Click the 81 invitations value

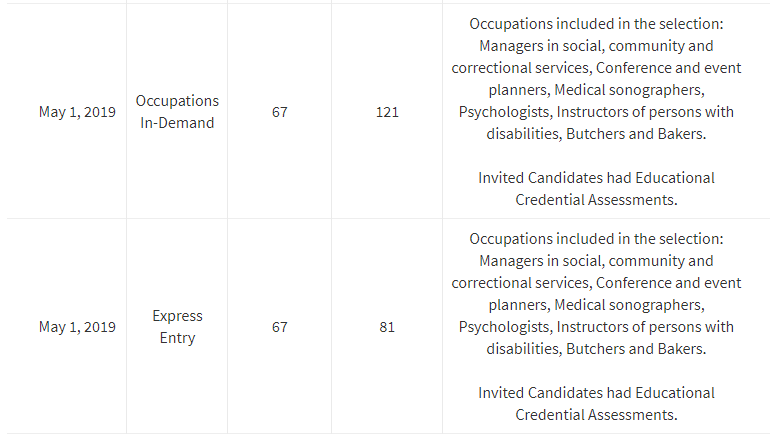387,327
